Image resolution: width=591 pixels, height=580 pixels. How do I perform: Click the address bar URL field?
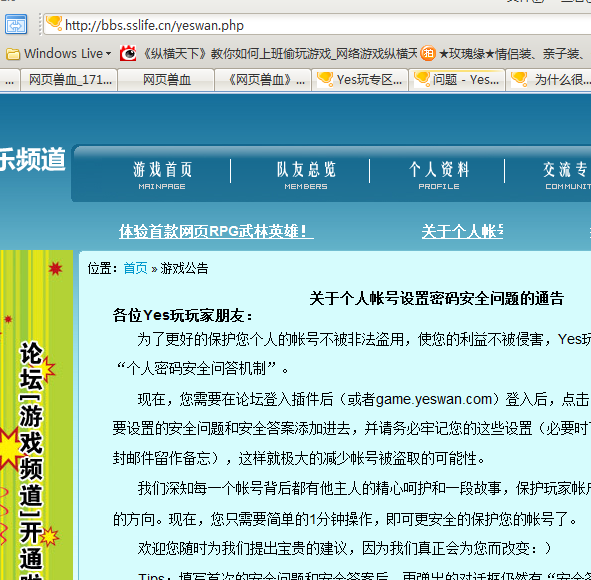pos(317,25)
